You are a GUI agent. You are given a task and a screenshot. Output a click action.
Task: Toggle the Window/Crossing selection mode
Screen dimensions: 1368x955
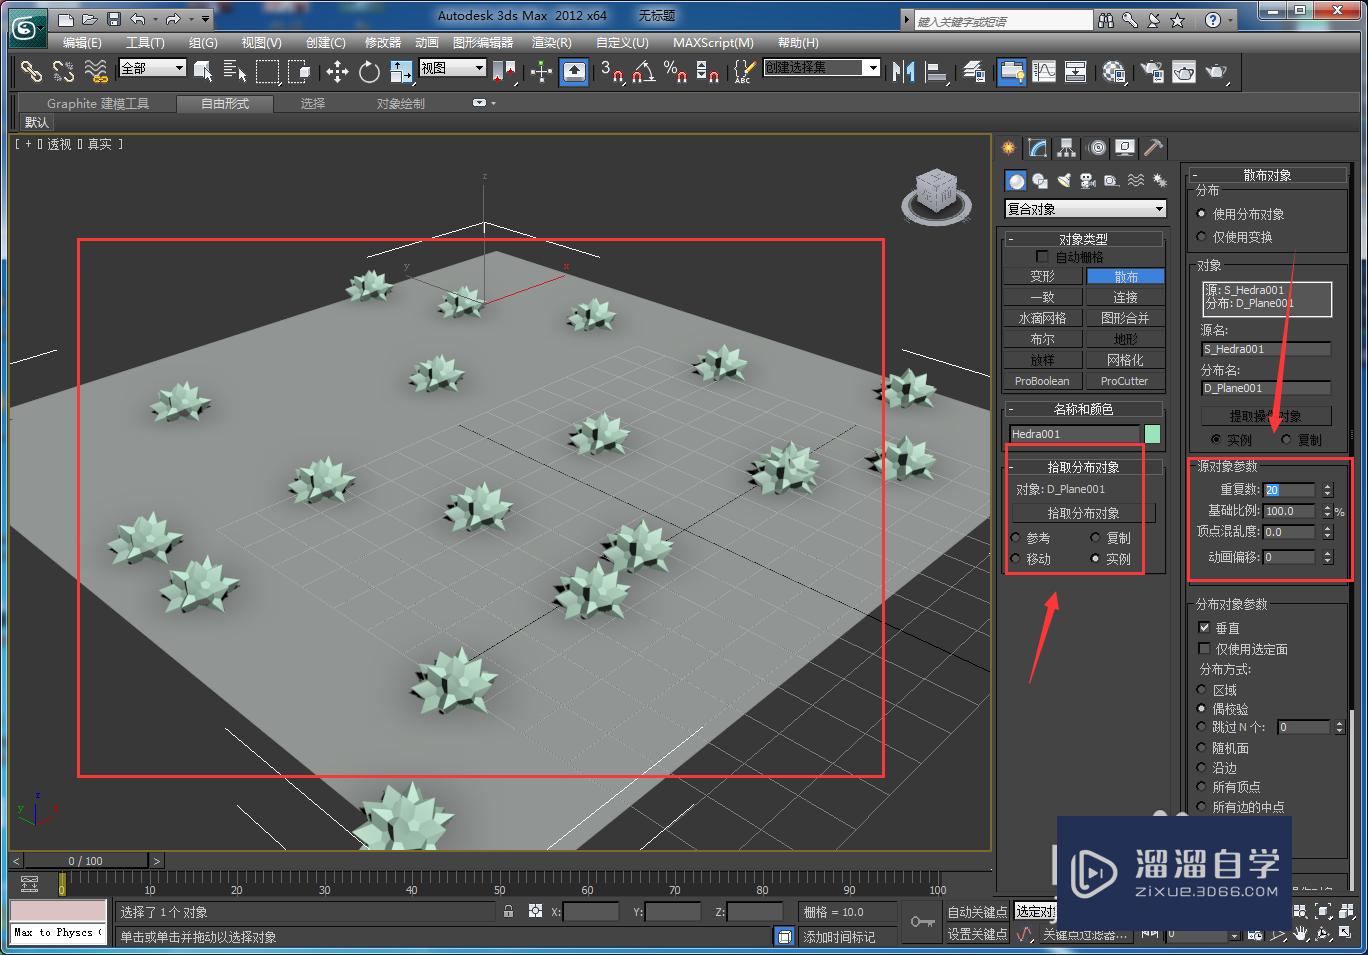[299, 71]
